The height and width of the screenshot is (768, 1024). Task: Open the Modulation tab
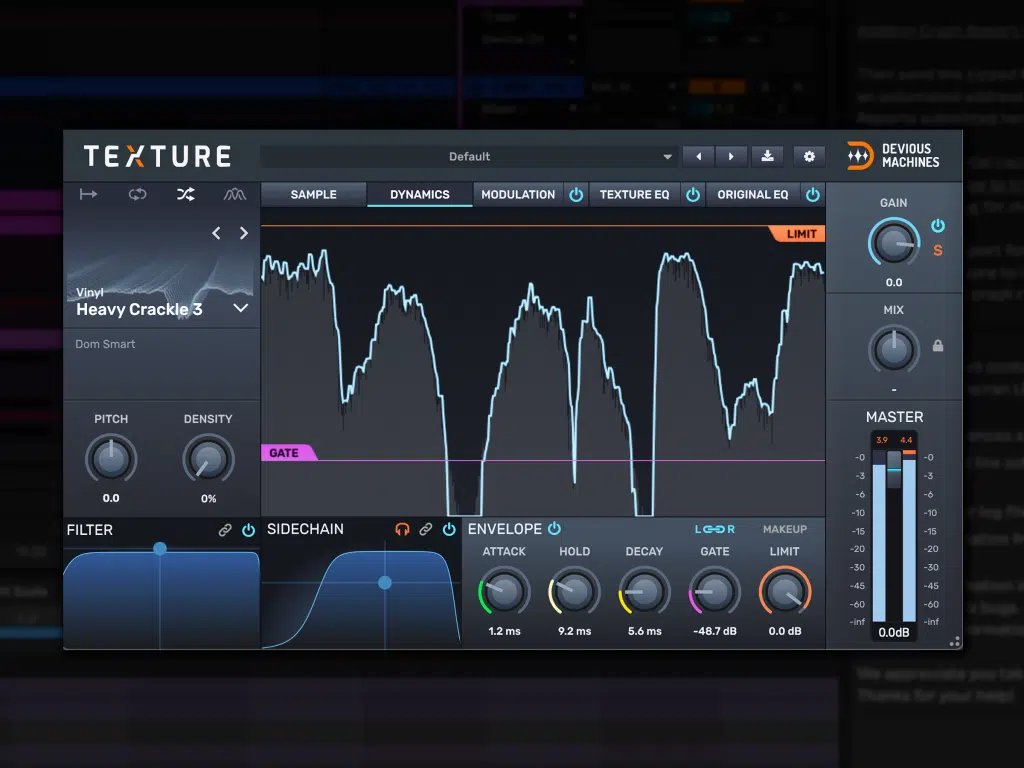point(518,195)
